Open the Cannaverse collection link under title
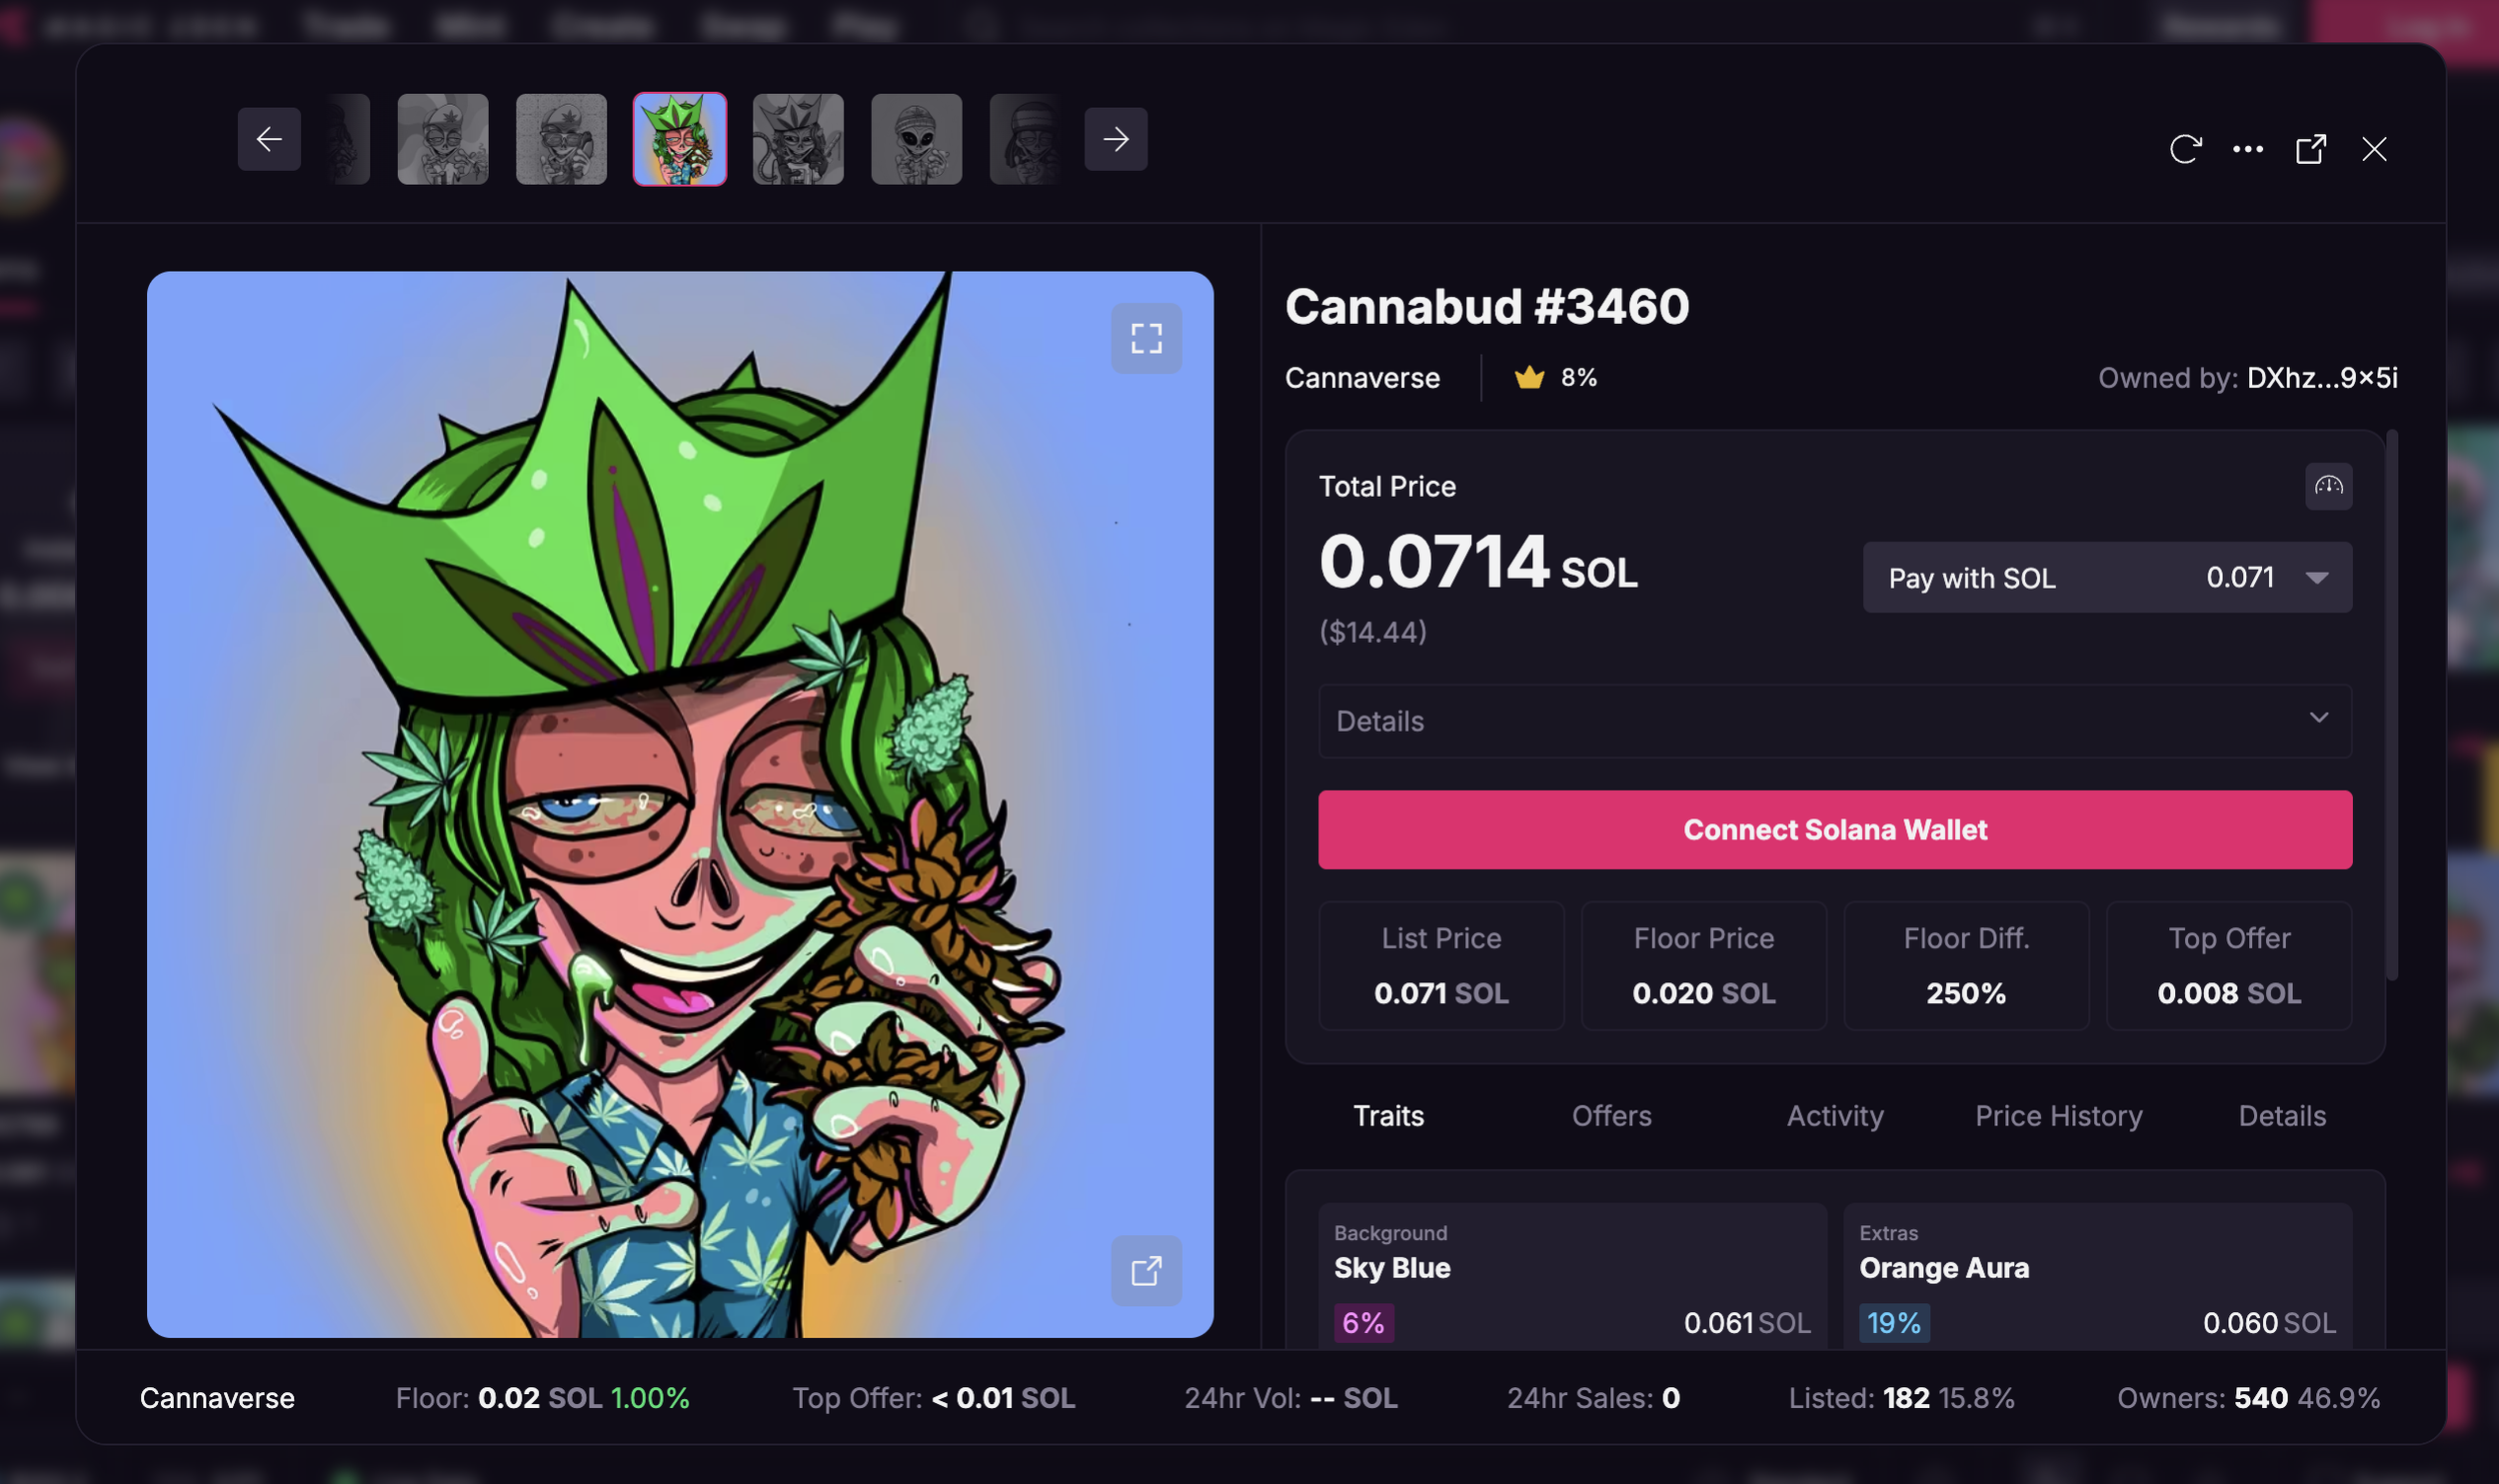 1362,378
